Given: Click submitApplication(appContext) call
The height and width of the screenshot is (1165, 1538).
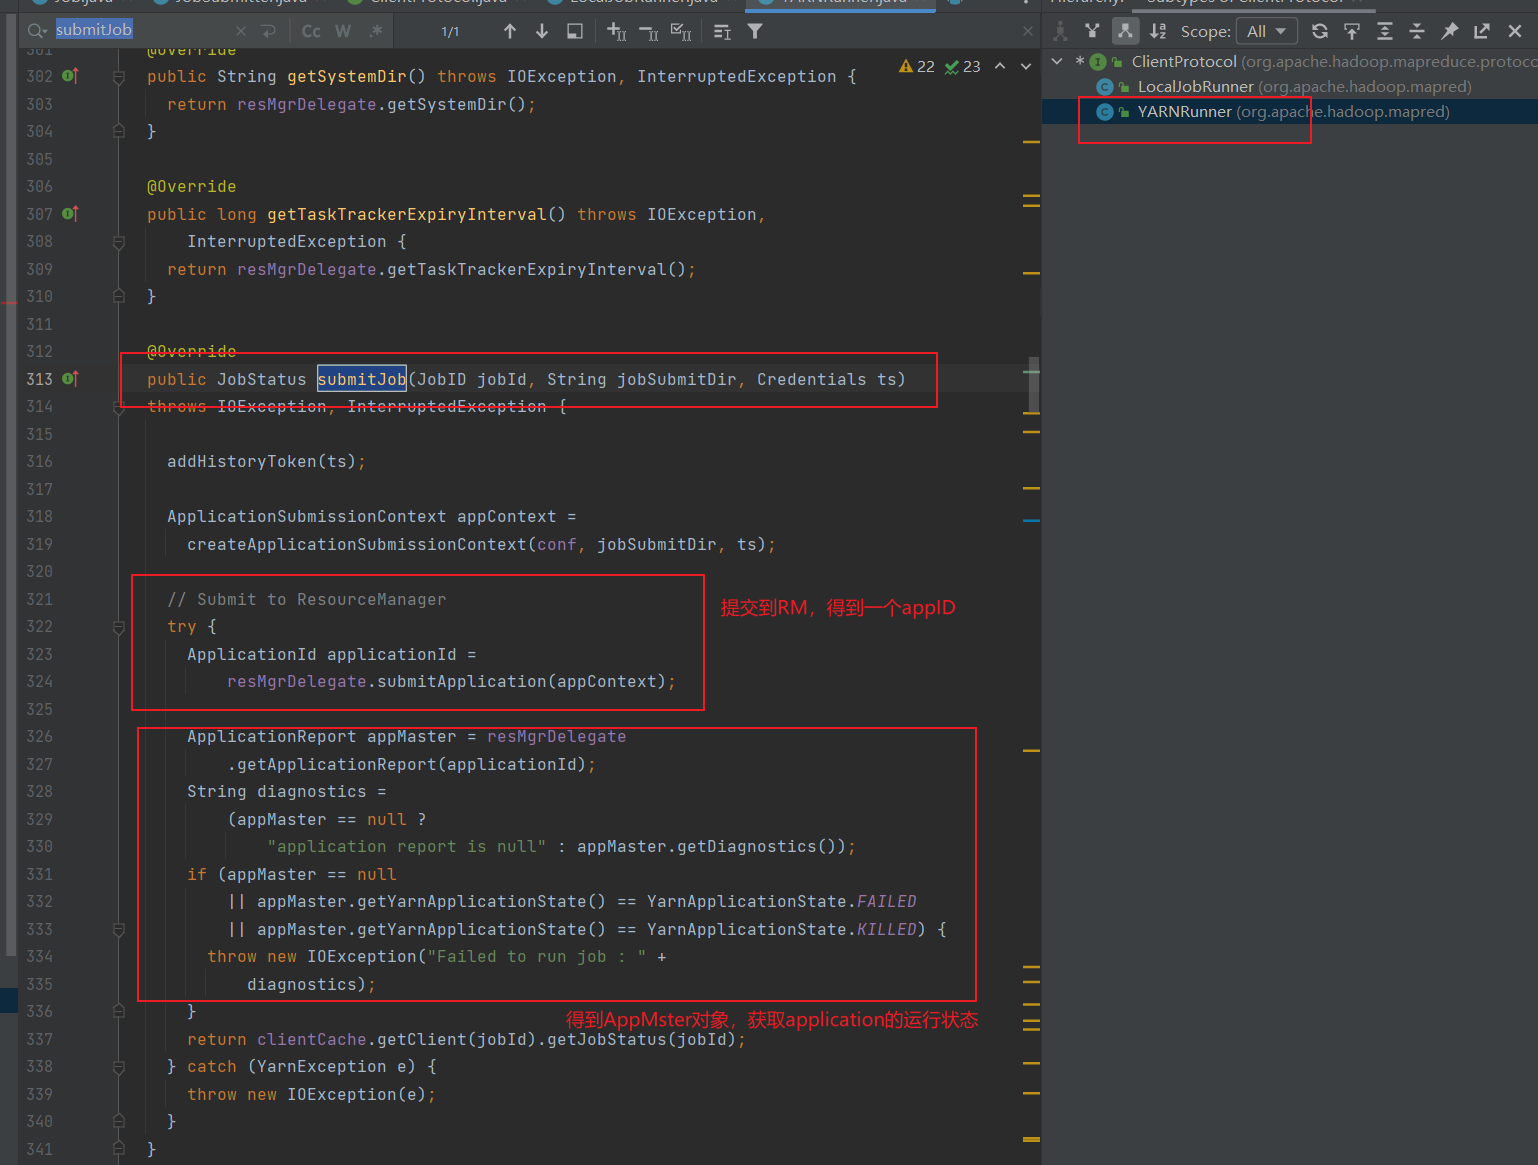Looking at the screenshot, I should tap(521, 682).
